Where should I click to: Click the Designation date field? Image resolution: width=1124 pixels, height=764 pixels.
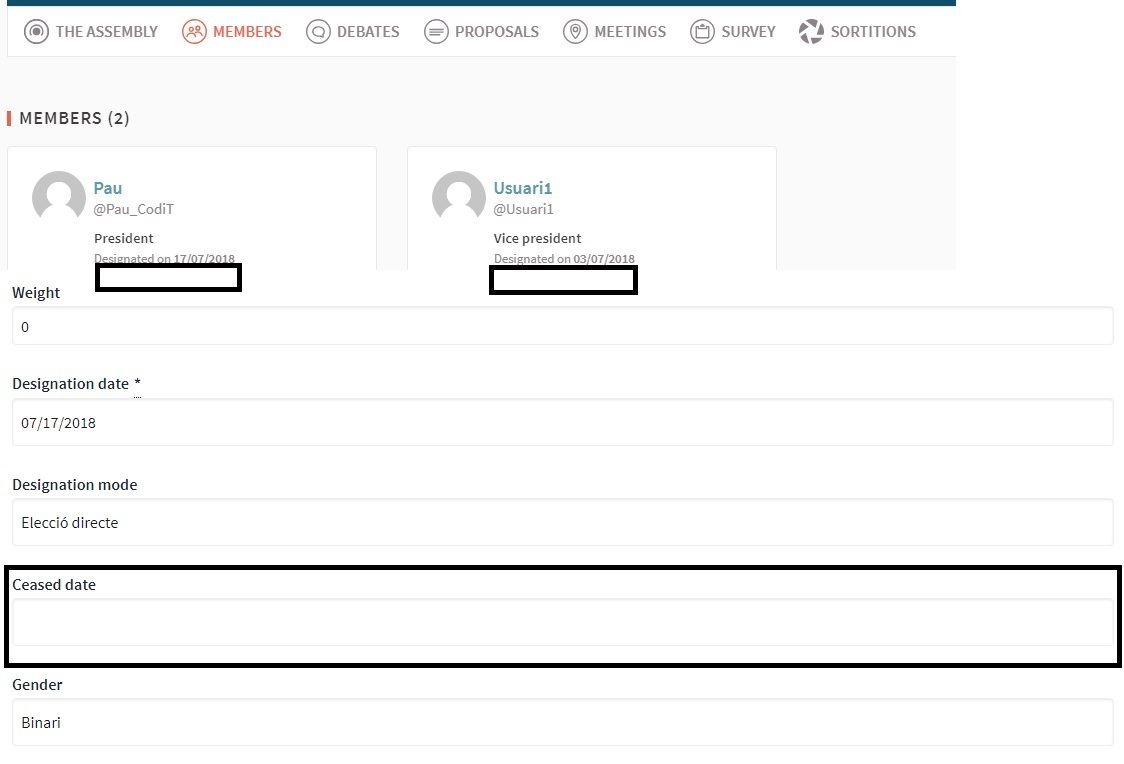562,423
